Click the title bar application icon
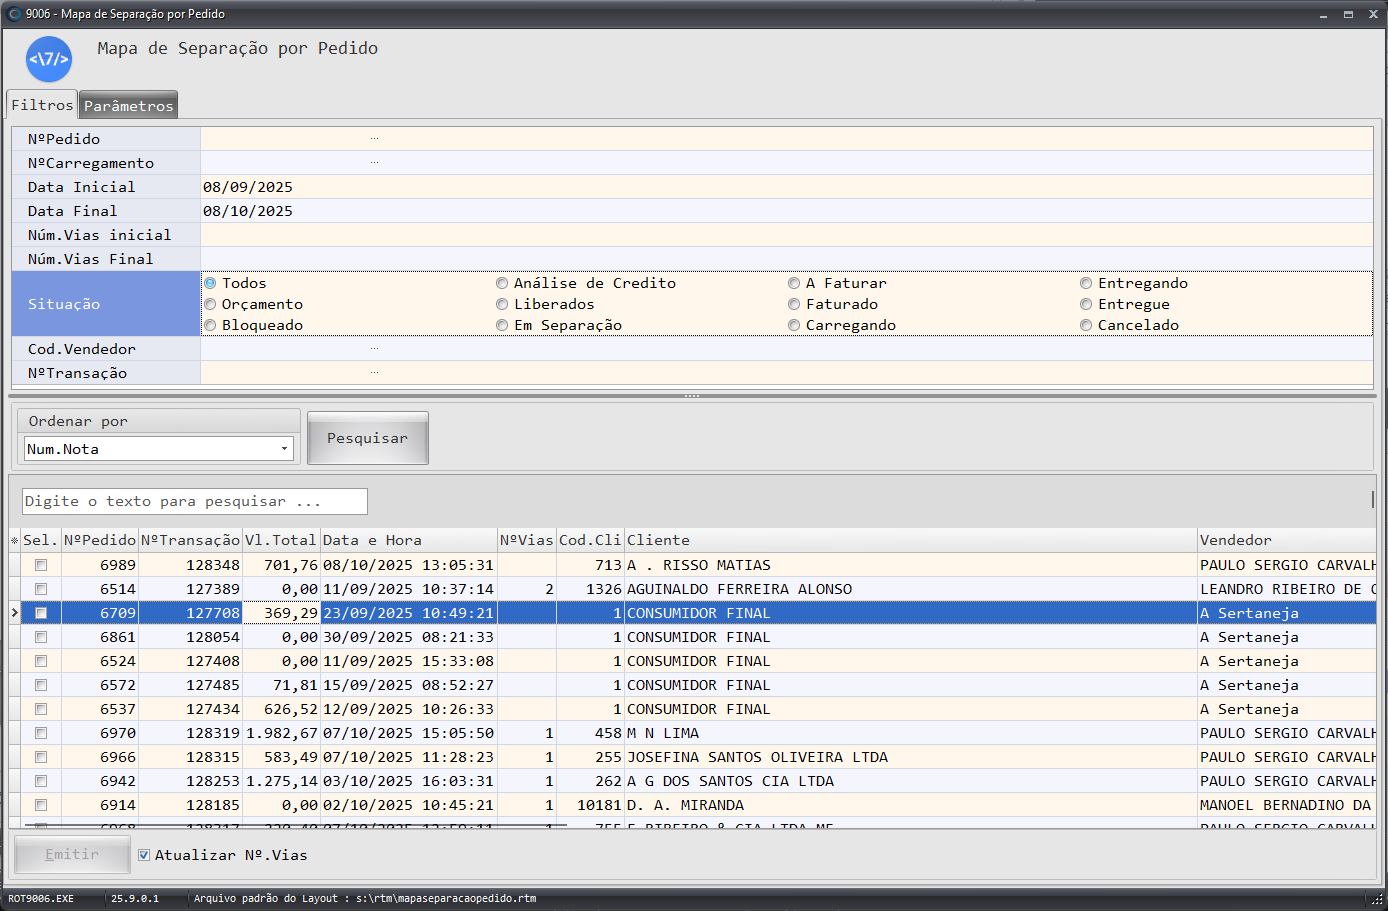Viewport: 1388px width, 911px height. point(14,14)
